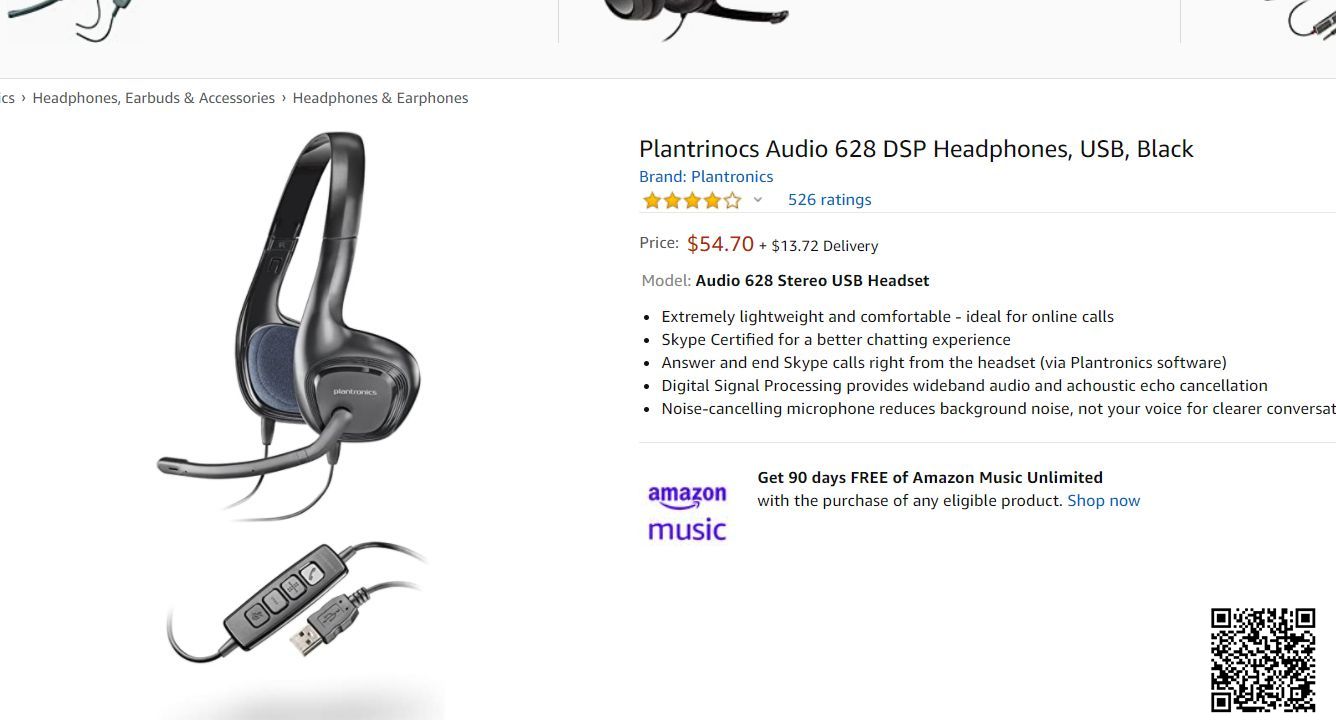1336x720 pixels.
Task: Go to Headphones & Earphones breadcrumb
Action: click(380, 98)
